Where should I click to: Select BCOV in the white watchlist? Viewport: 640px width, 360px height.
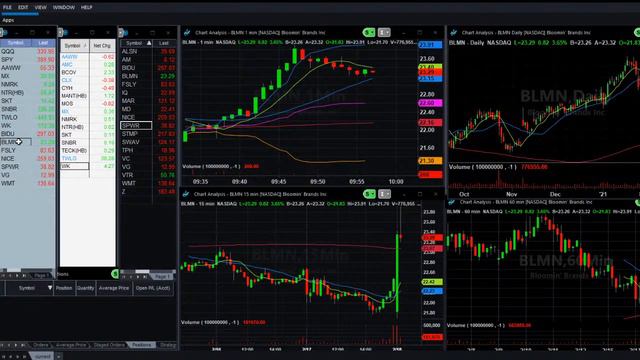pyautogui.click(x=69, y=72)
